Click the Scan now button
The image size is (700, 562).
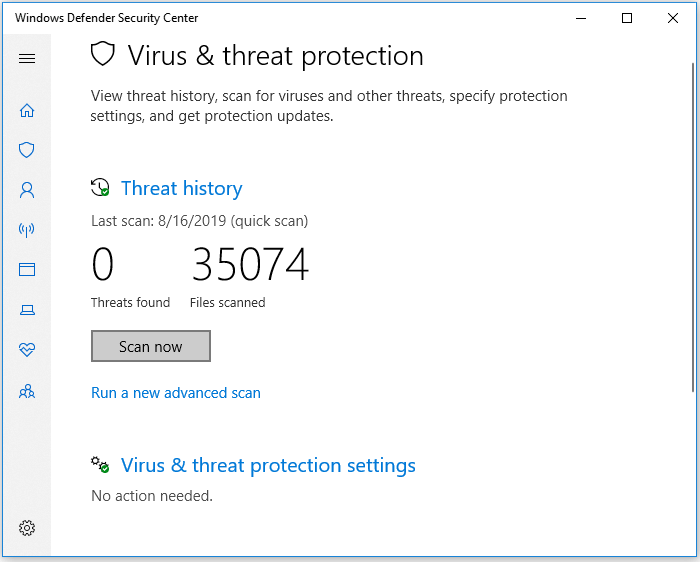point(151,347)
